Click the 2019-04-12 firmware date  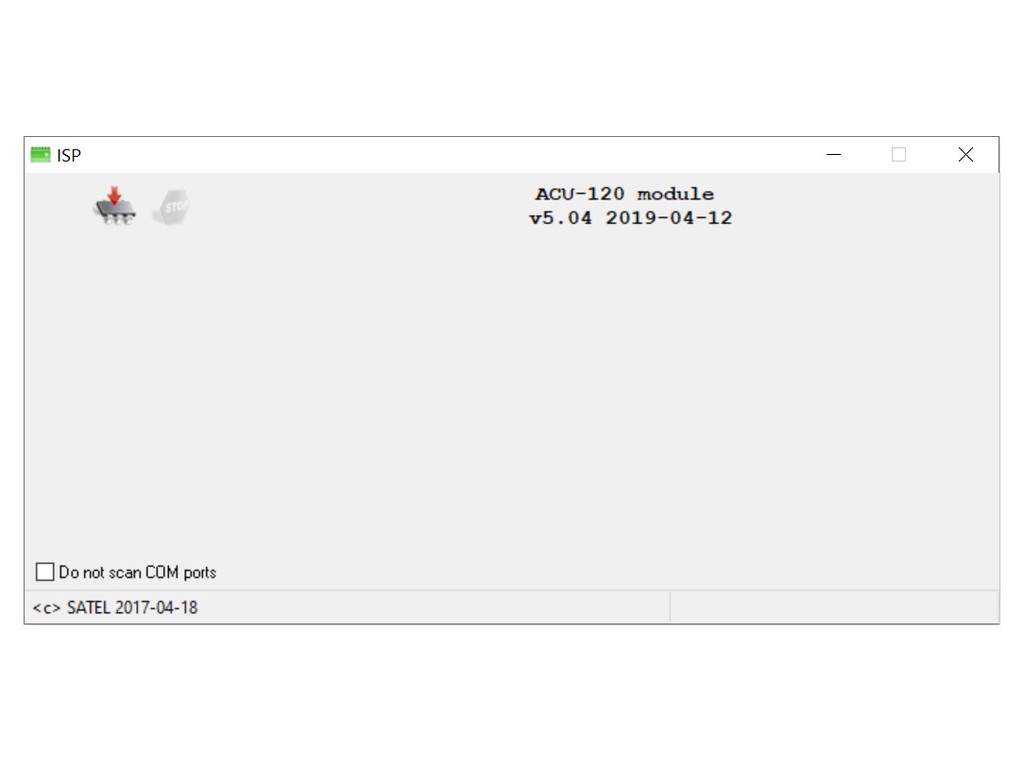pyautogui.click(x=669, y=218)
